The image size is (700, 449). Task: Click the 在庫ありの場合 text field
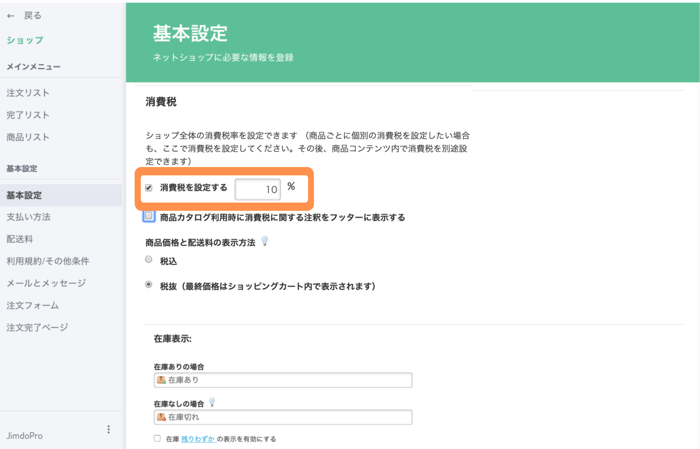pyautogui.click(x=283, y=380)
